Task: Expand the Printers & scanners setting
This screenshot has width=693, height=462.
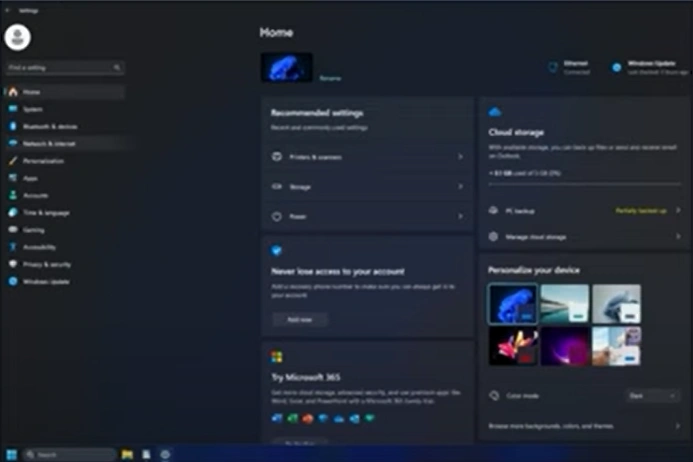Action: click(x=366, y=157)
